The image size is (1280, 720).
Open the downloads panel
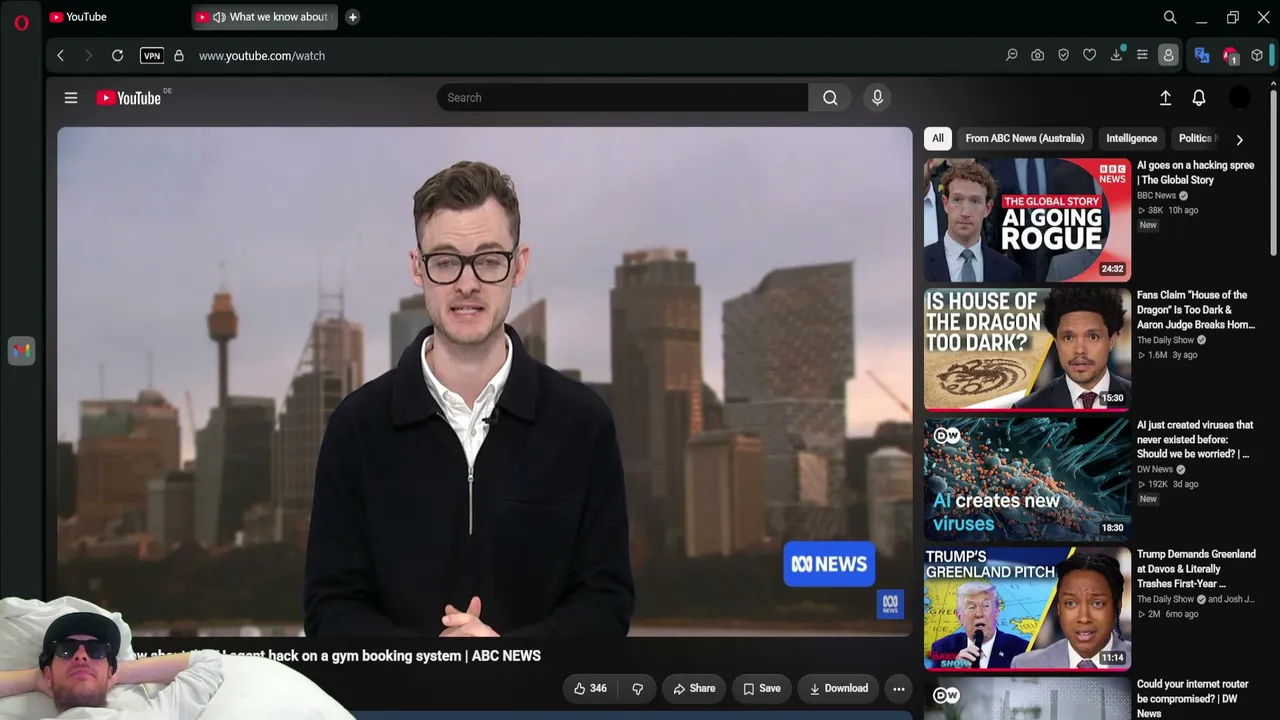coord(1116,56)
